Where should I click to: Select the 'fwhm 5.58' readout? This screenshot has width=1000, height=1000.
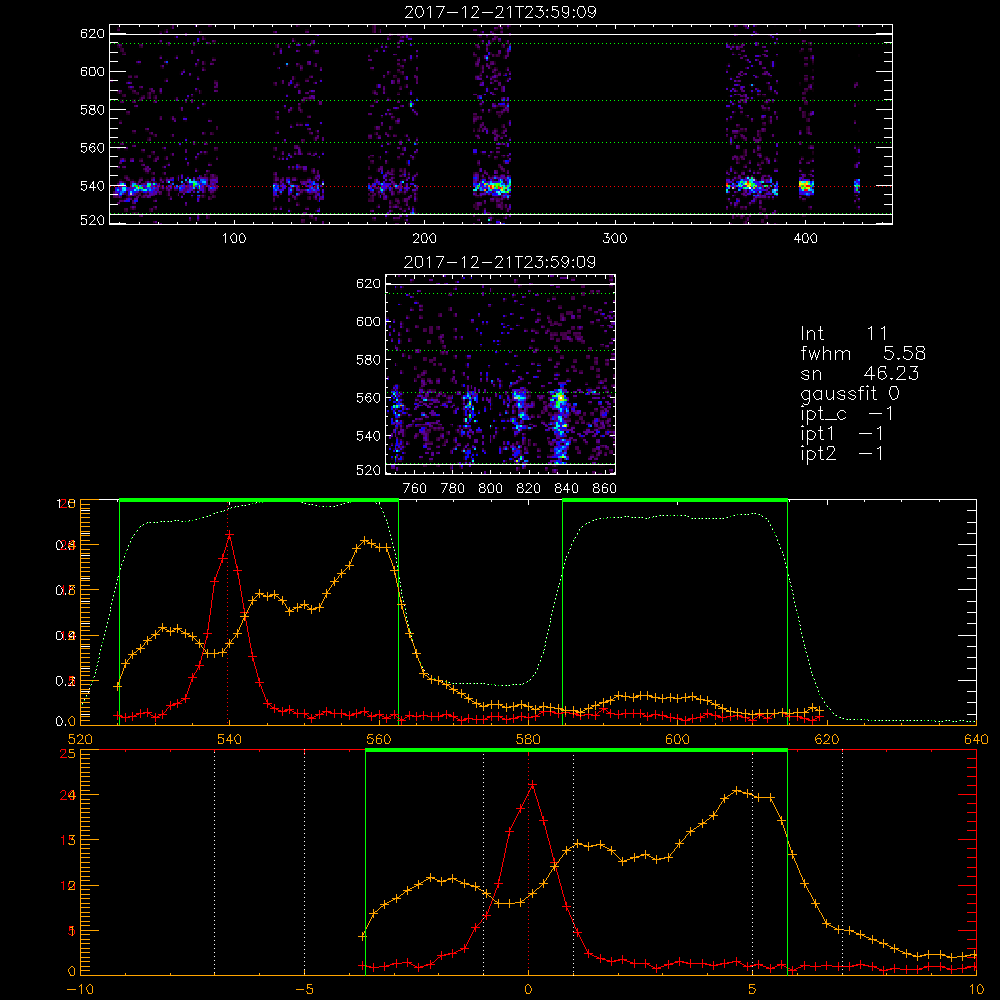tap(863, 353)
